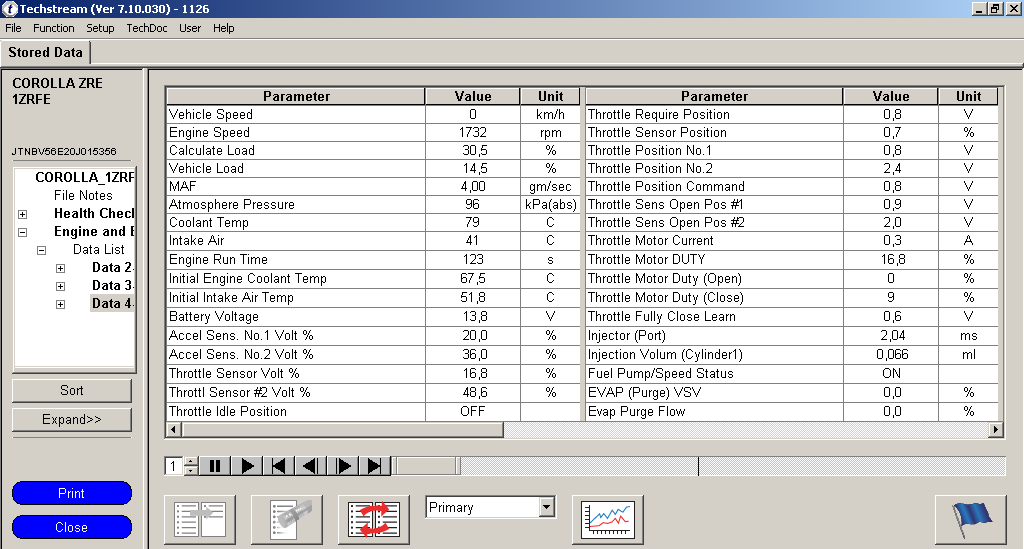Screen dimensions: 1024x549
Task: Open the Function menu
Action: pos(54,28)
